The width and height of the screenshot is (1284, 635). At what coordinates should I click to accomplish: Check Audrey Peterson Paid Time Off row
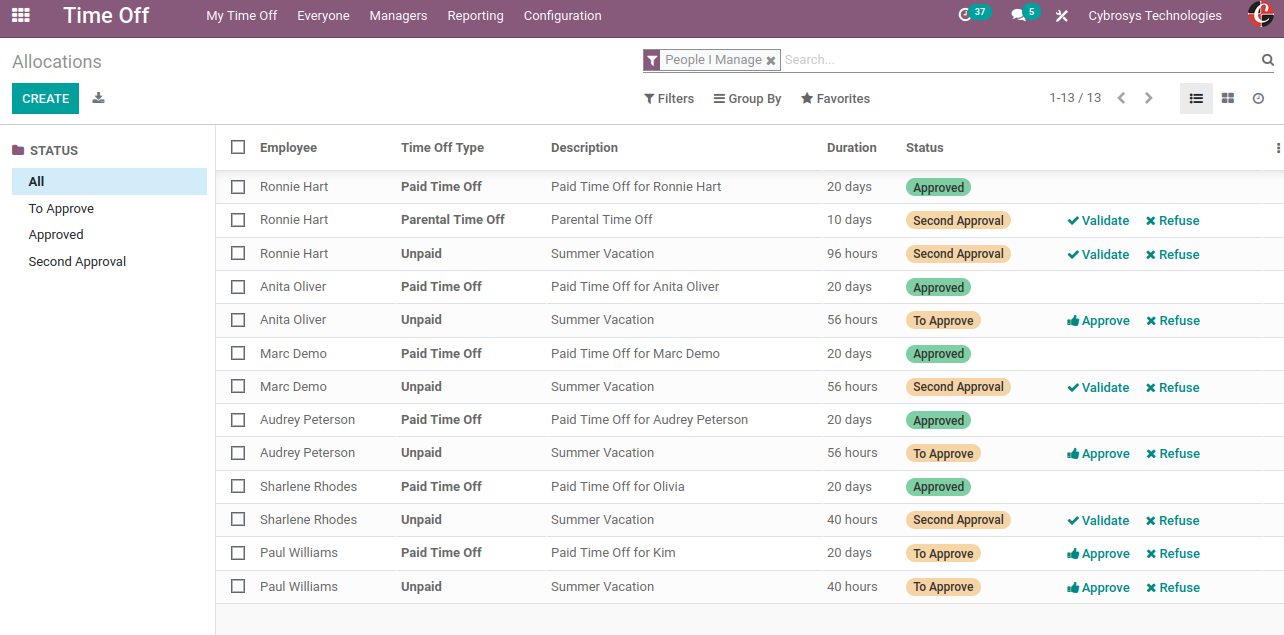point(238,420)
